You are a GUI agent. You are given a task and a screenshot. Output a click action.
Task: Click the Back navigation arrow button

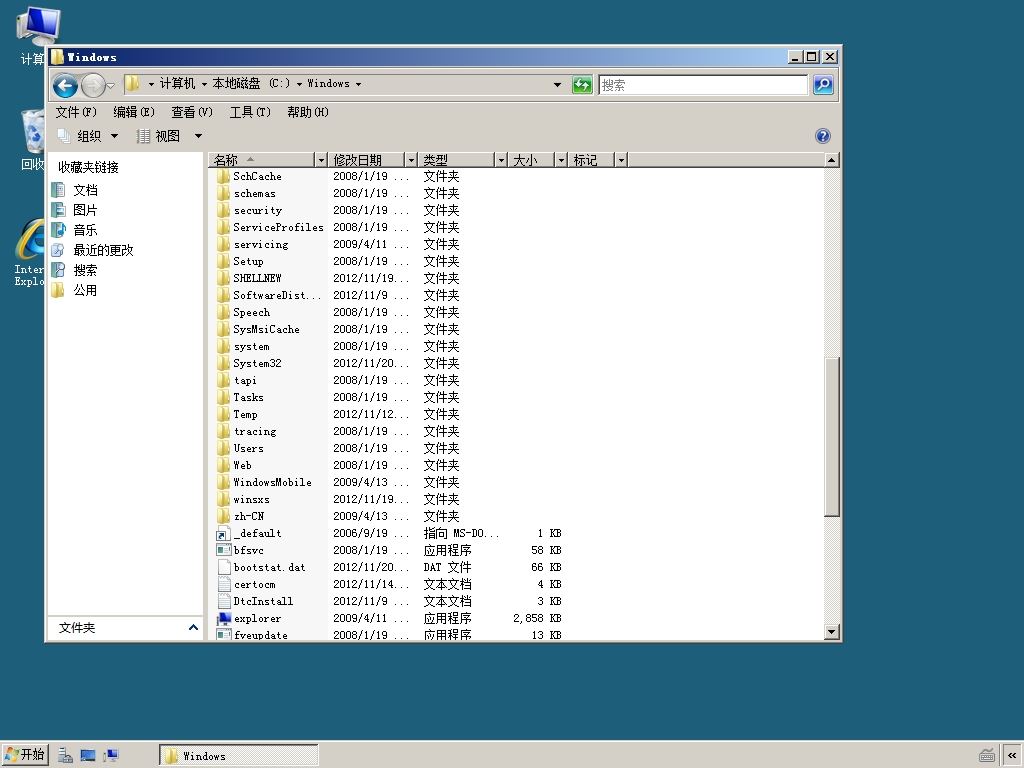65,85
